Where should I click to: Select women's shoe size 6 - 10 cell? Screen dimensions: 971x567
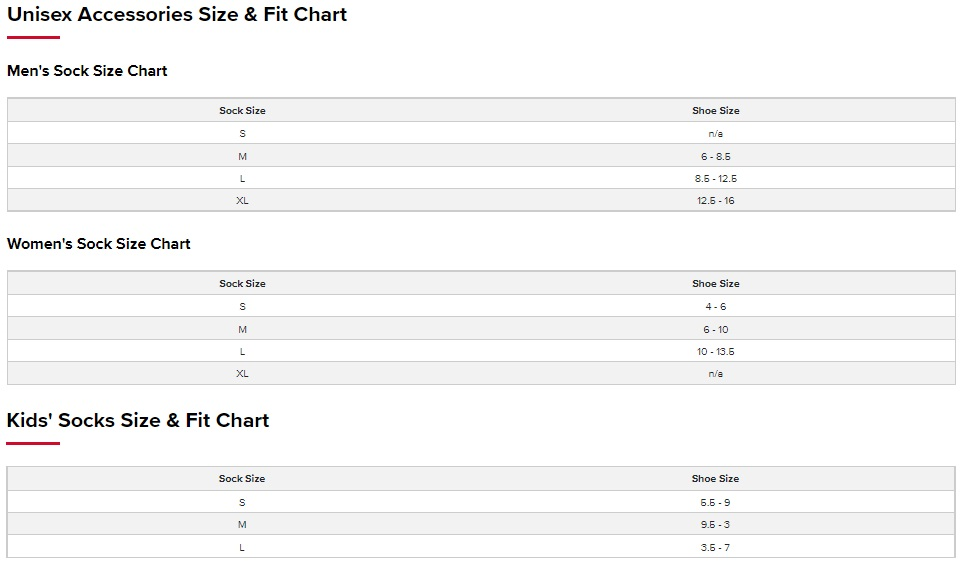(715, 330)
